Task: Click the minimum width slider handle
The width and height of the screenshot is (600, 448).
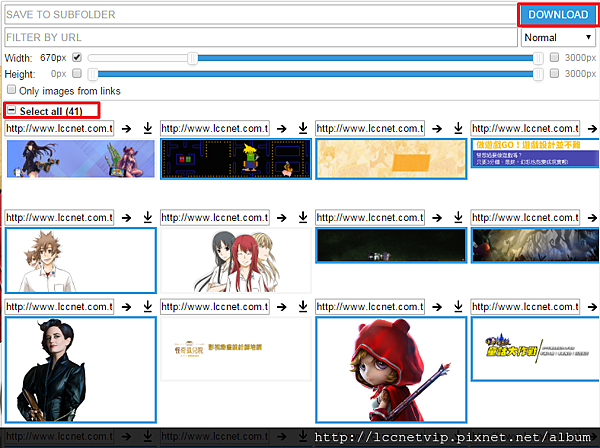Action: pos(192,58)
